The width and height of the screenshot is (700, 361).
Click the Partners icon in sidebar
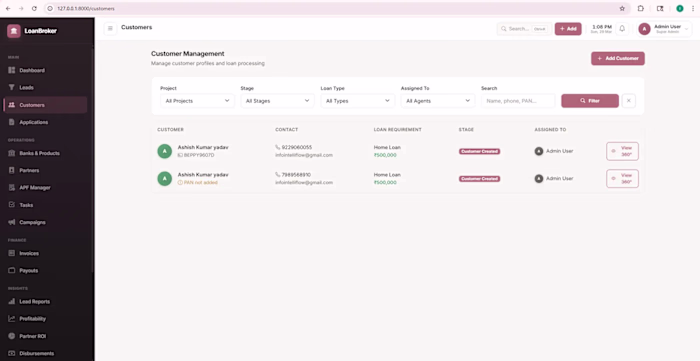coord(12,170)
